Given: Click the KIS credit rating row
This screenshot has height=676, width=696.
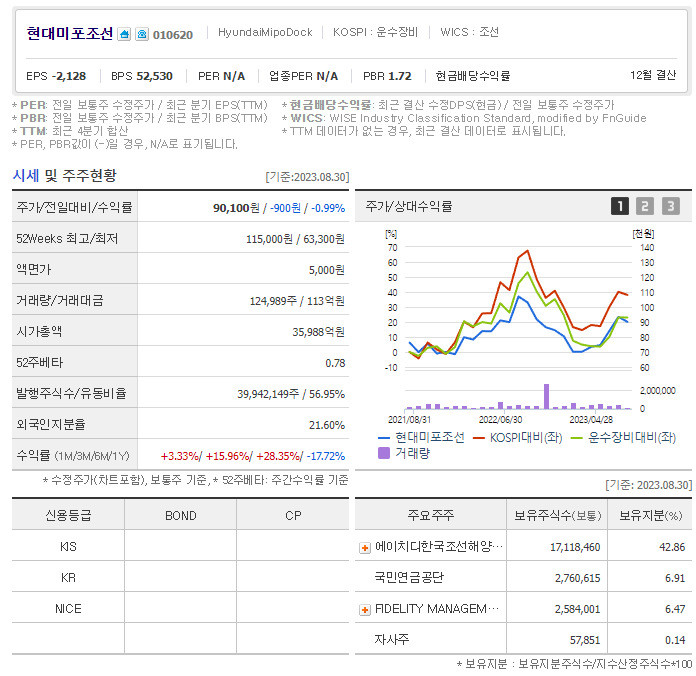Looking at the screenshot, I should point(180,546).
